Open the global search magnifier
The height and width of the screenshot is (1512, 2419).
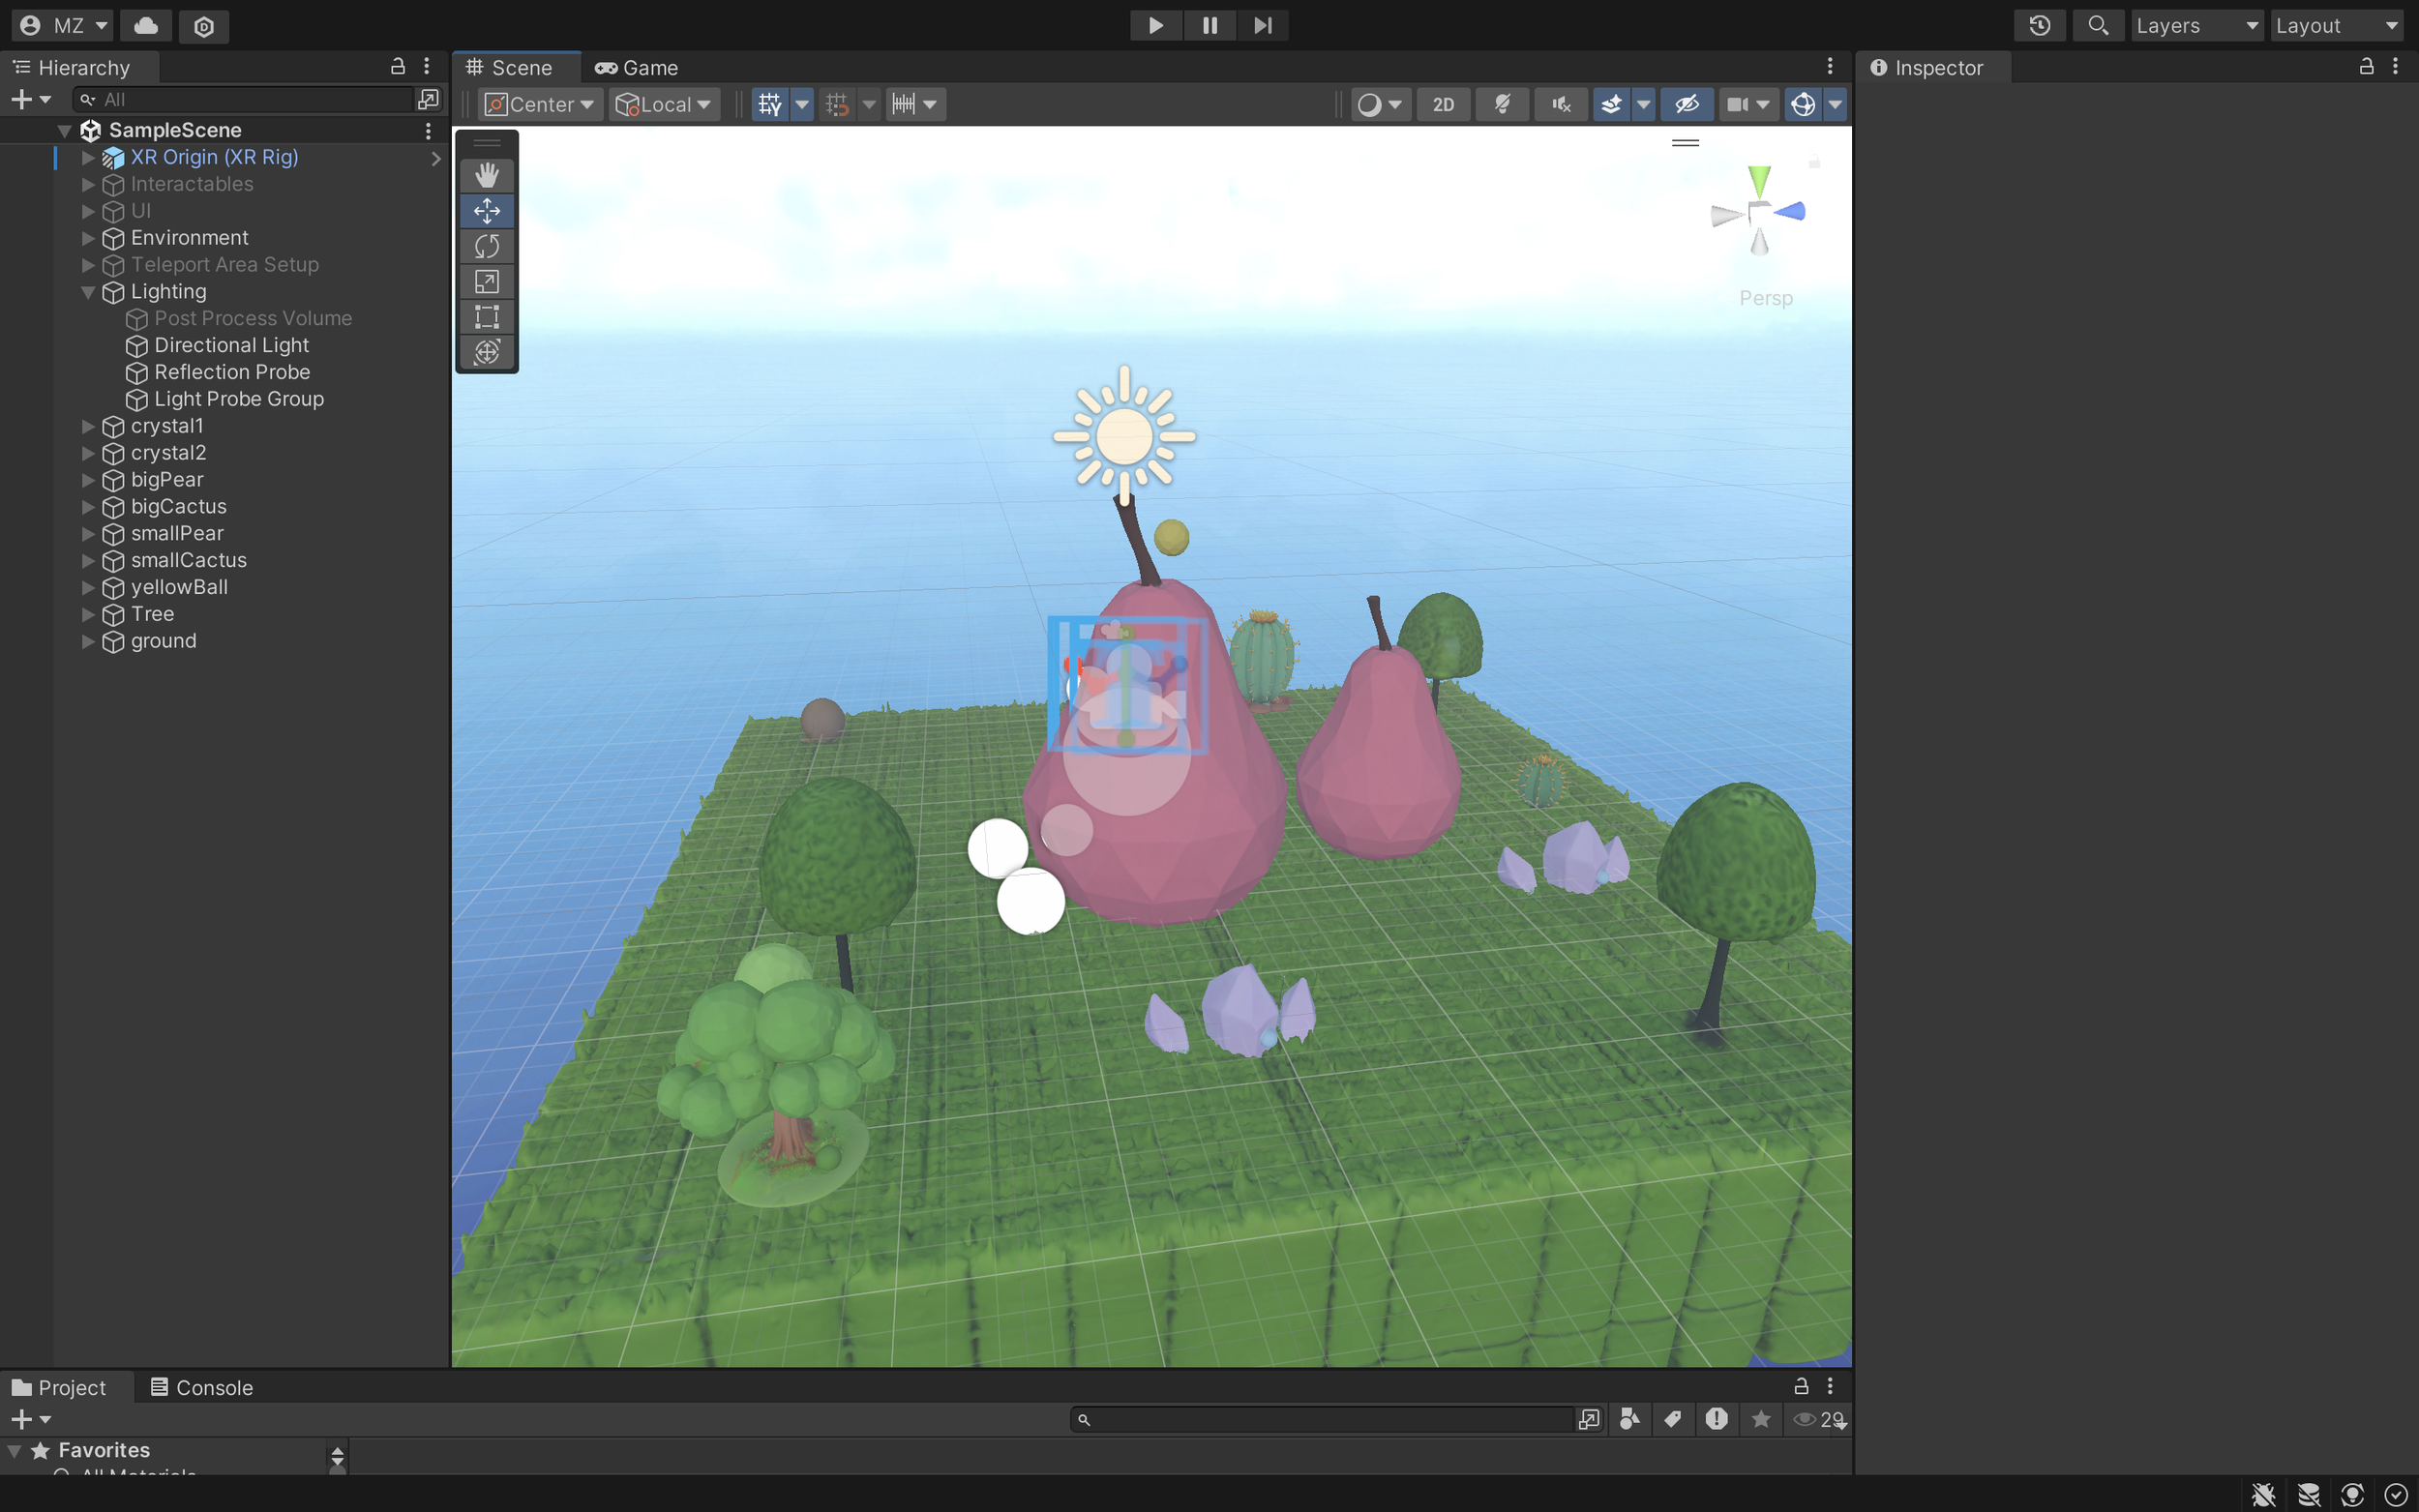(2099, 25)
